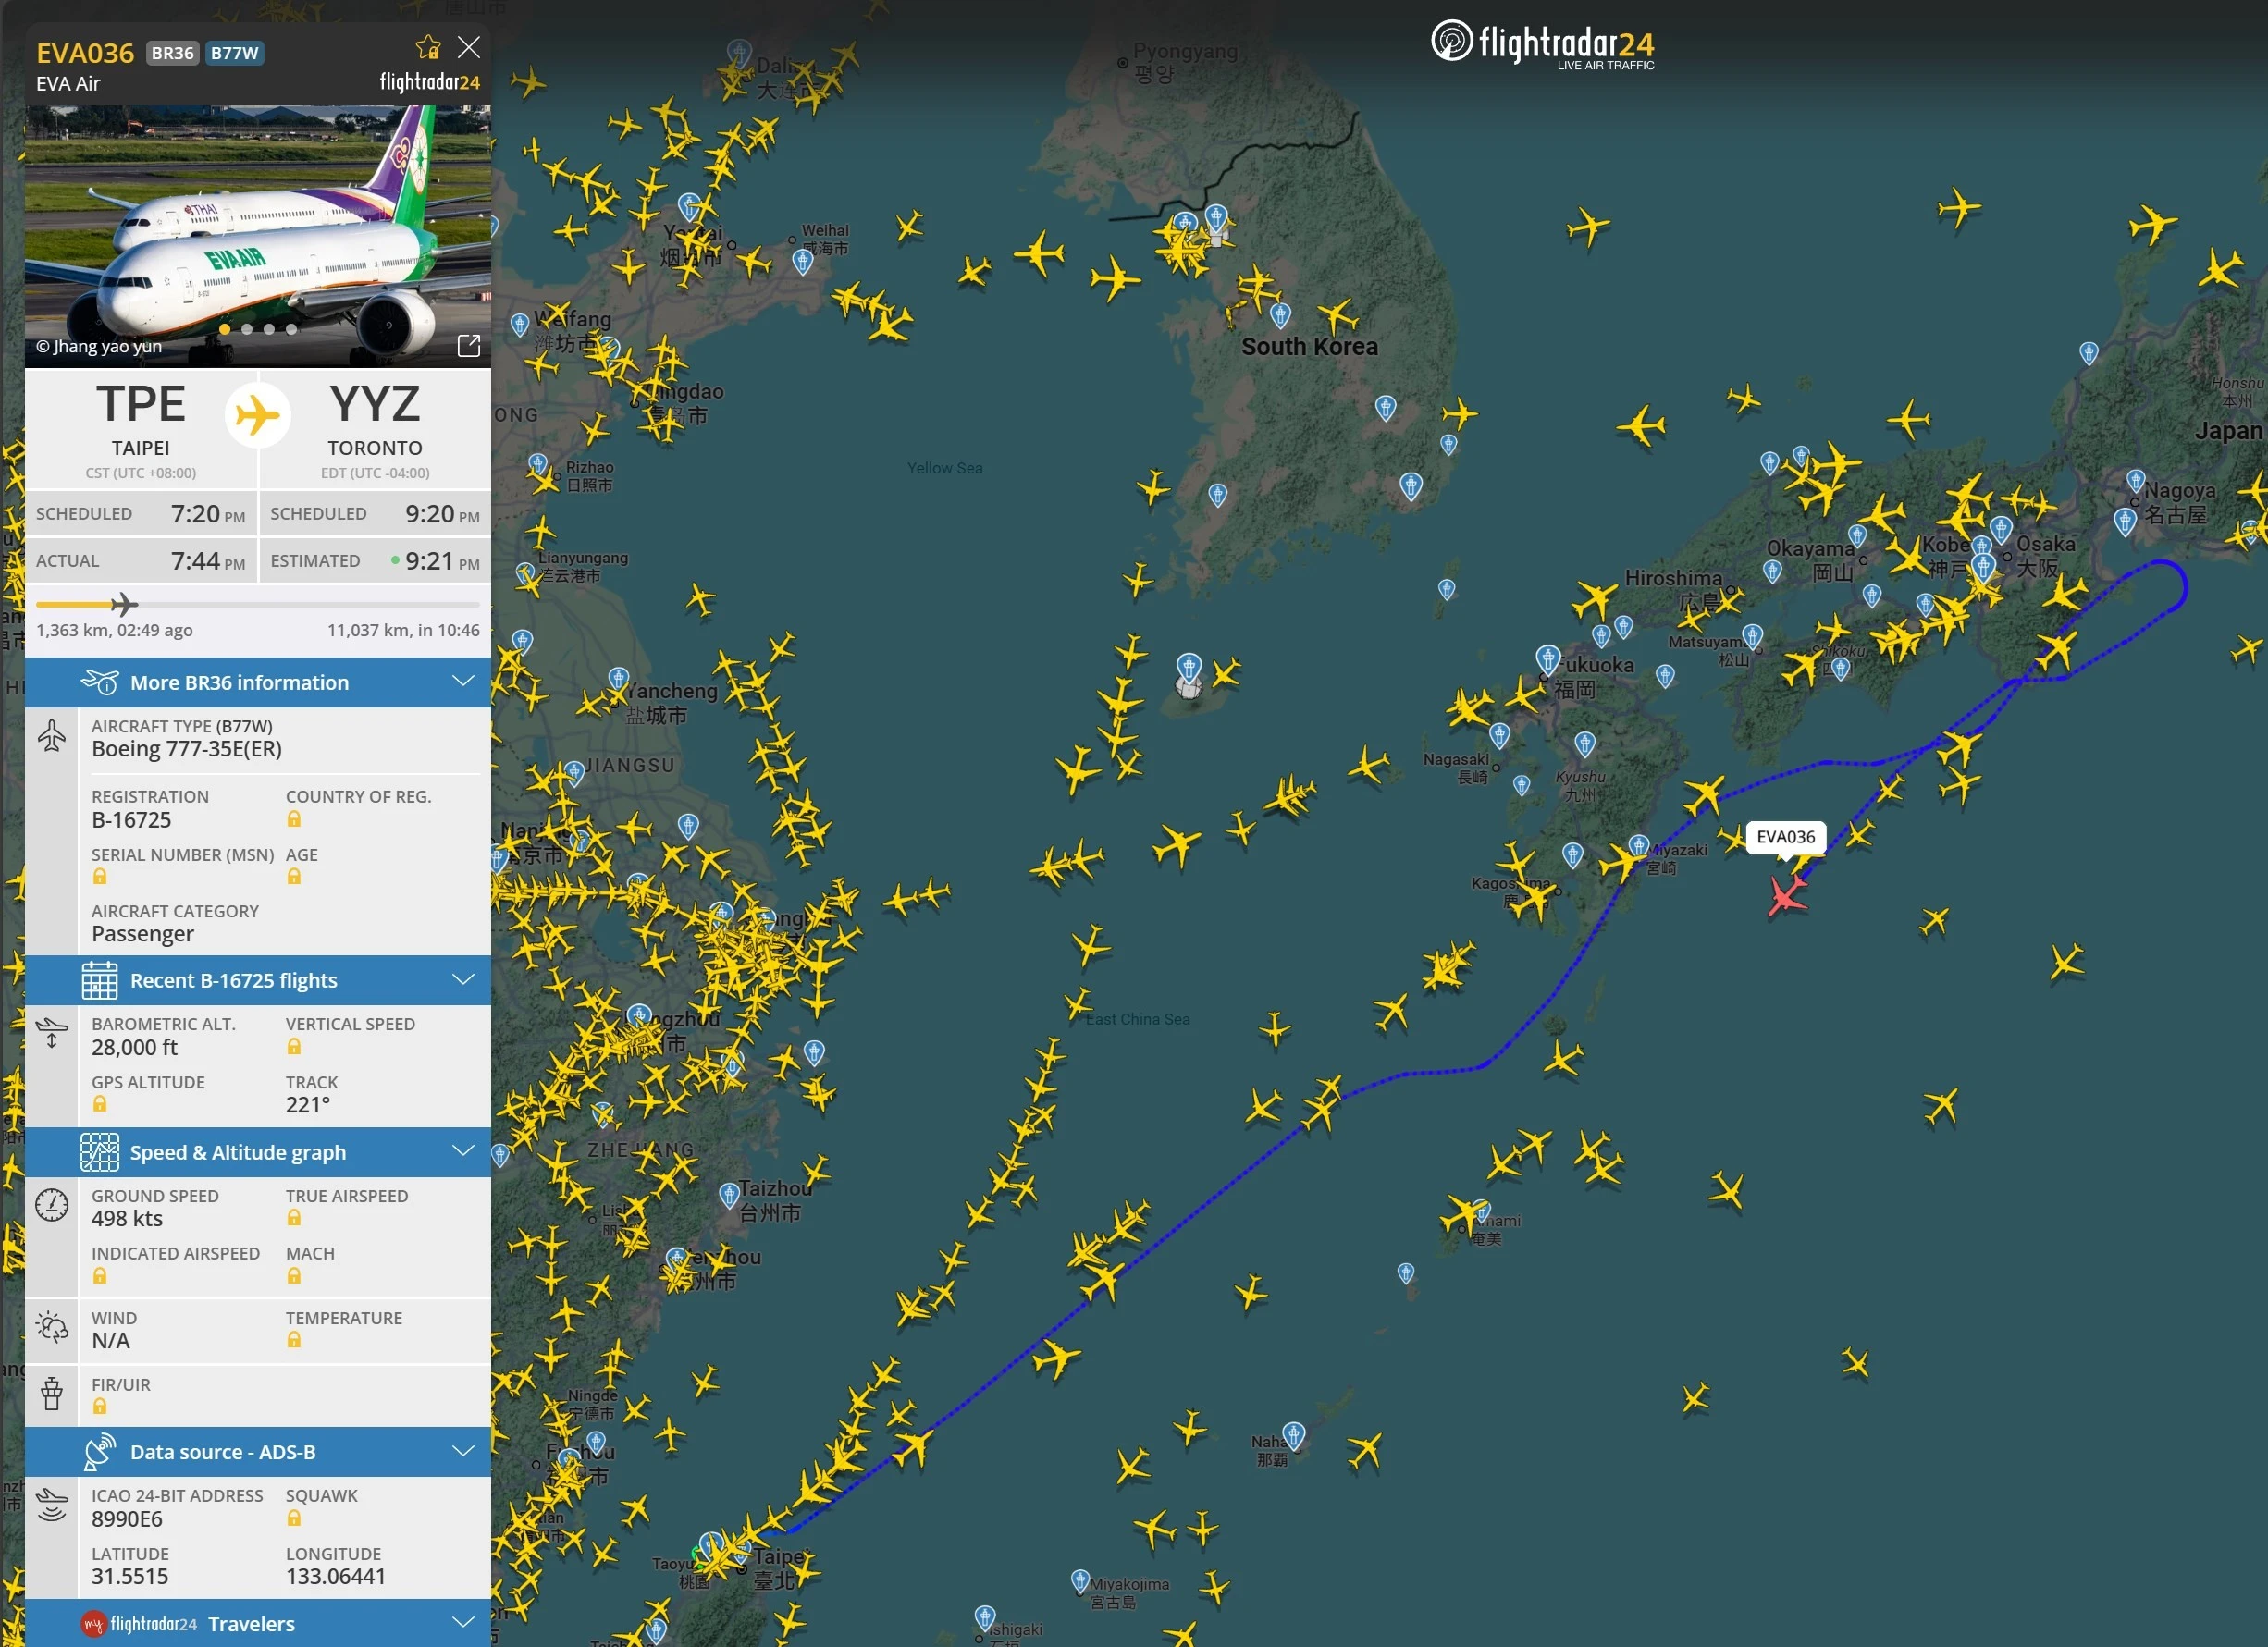This screenshot has width=2268, height=1647.
Task: Select the first photo carousel dot
Action: click(225, 329)
